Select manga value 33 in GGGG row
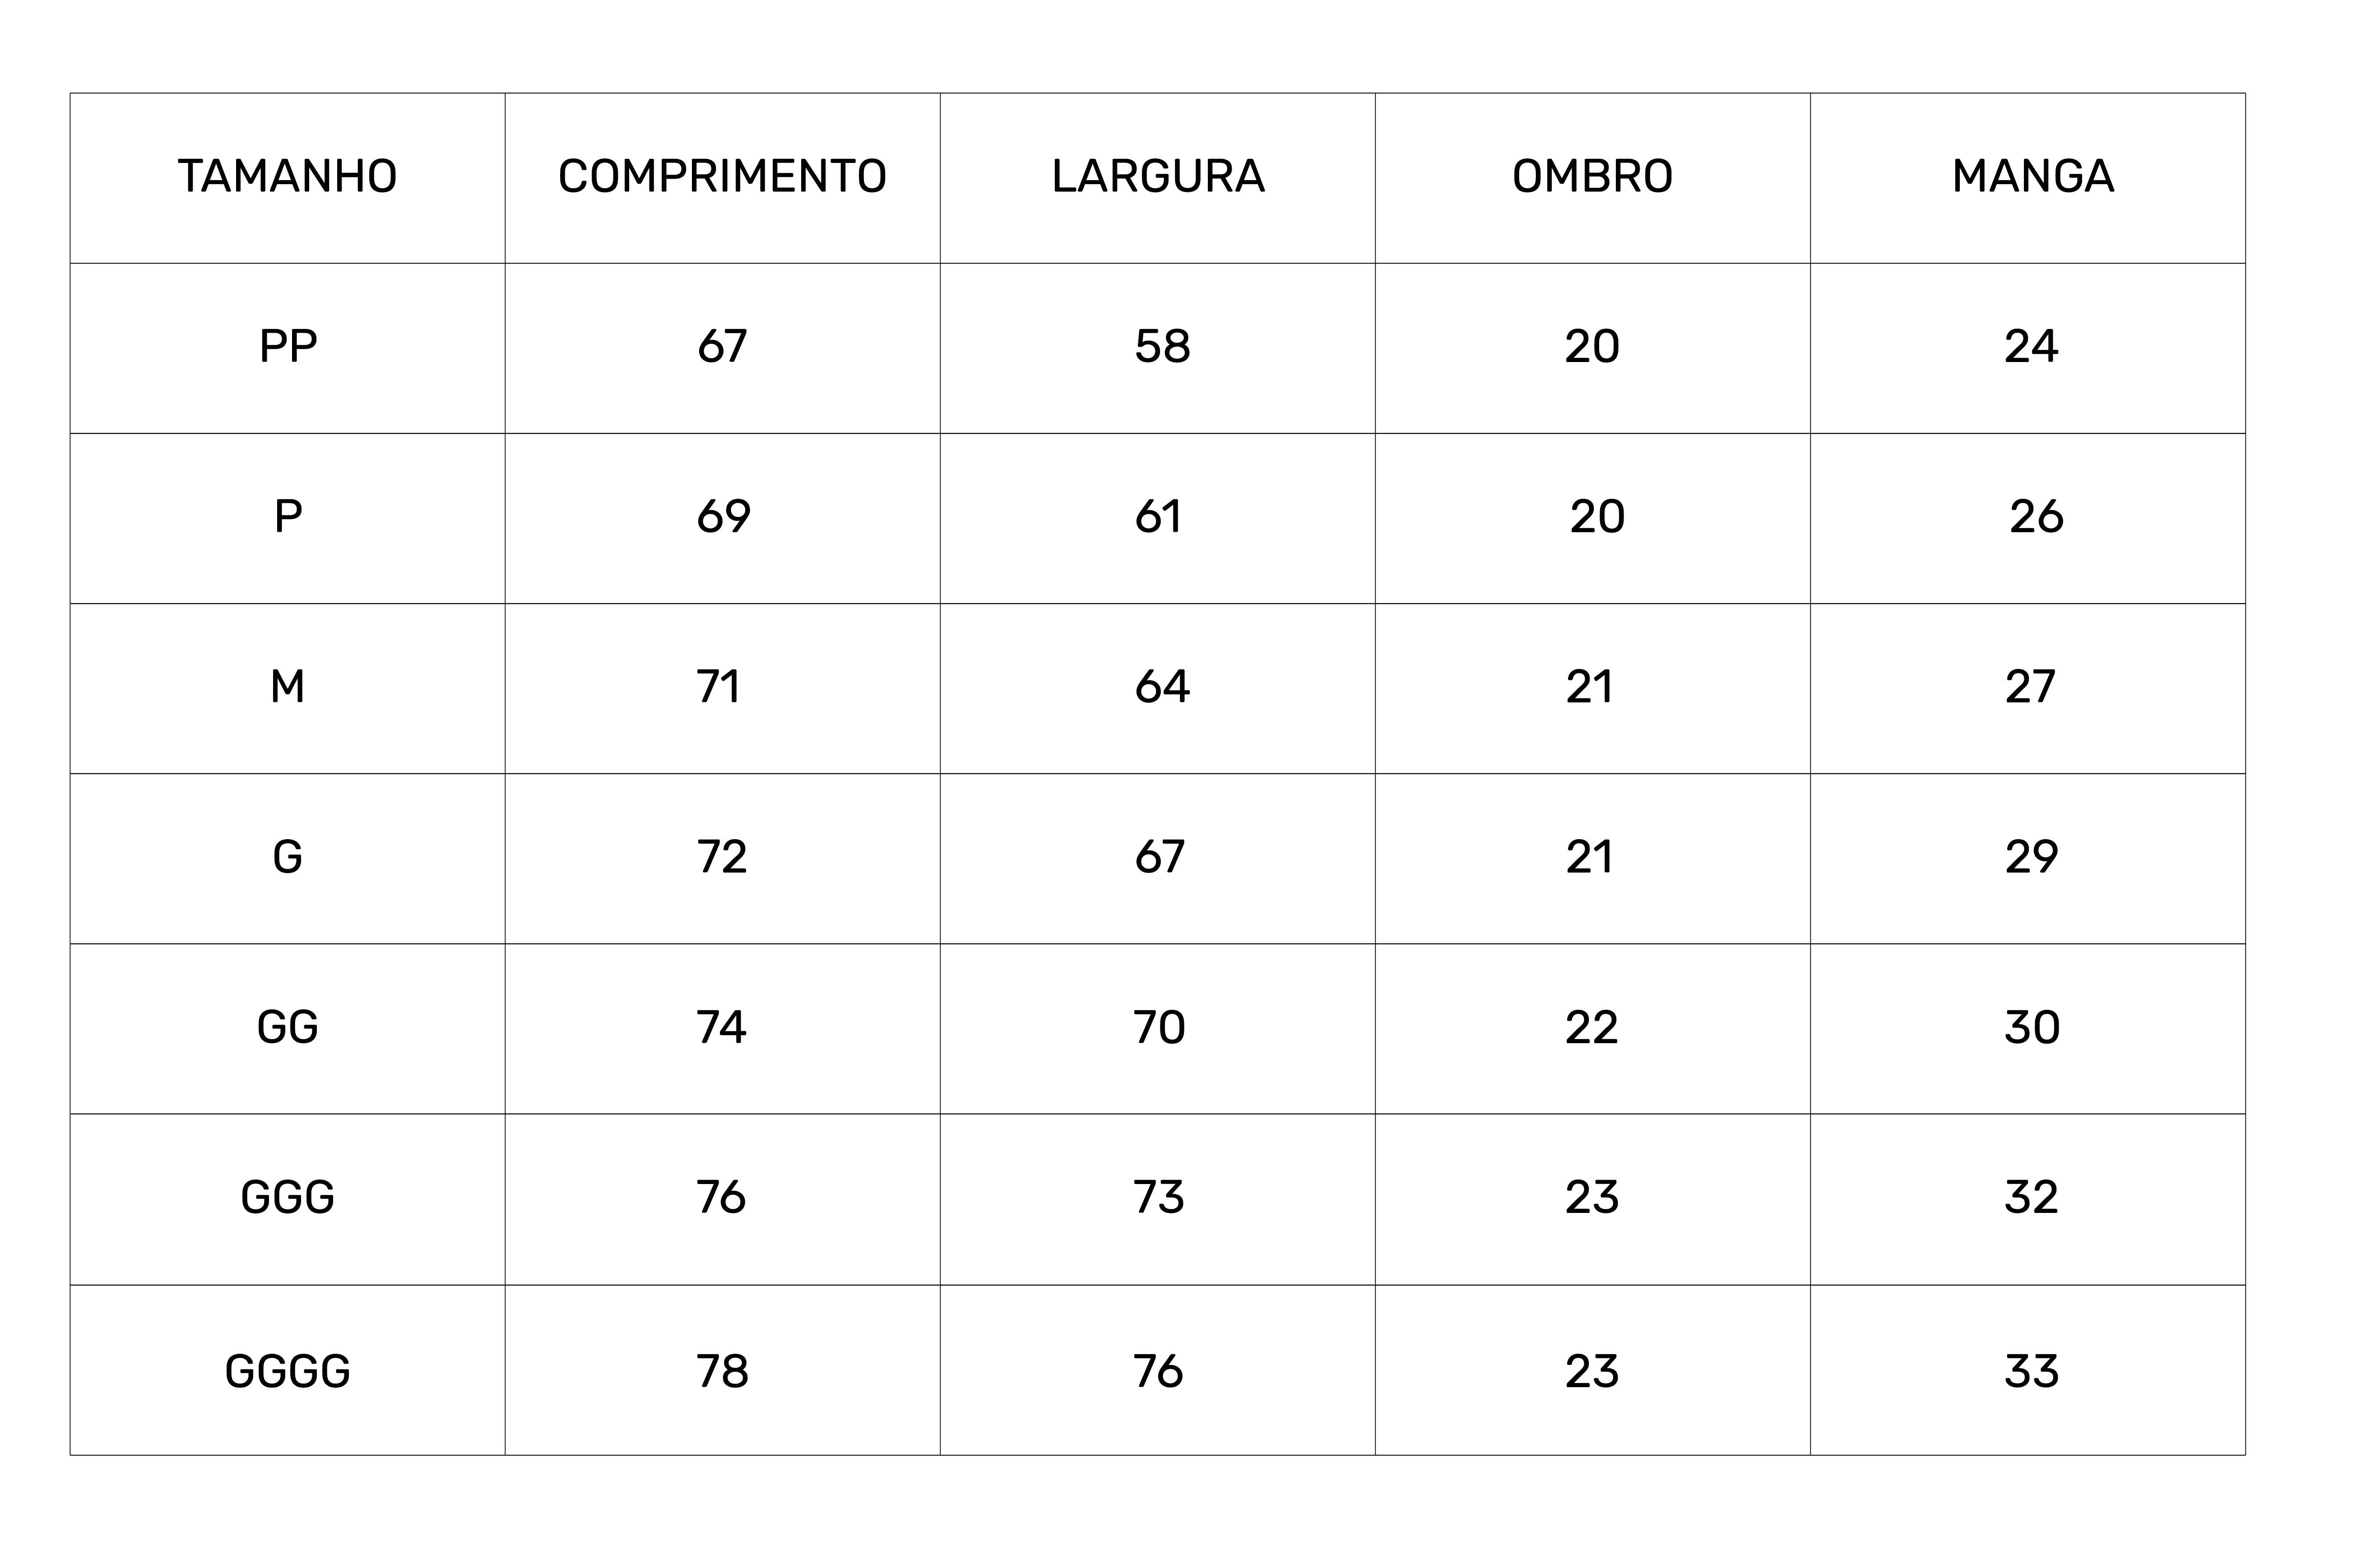This screenshot has width=2380, height=1542. [x=2031, y=1371]
